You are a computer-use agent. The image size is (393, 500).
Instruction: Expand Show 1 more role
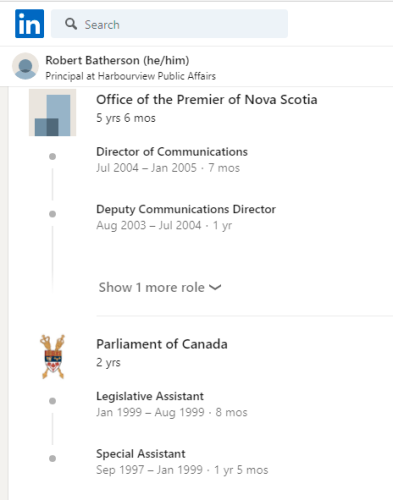pos(160,287)
